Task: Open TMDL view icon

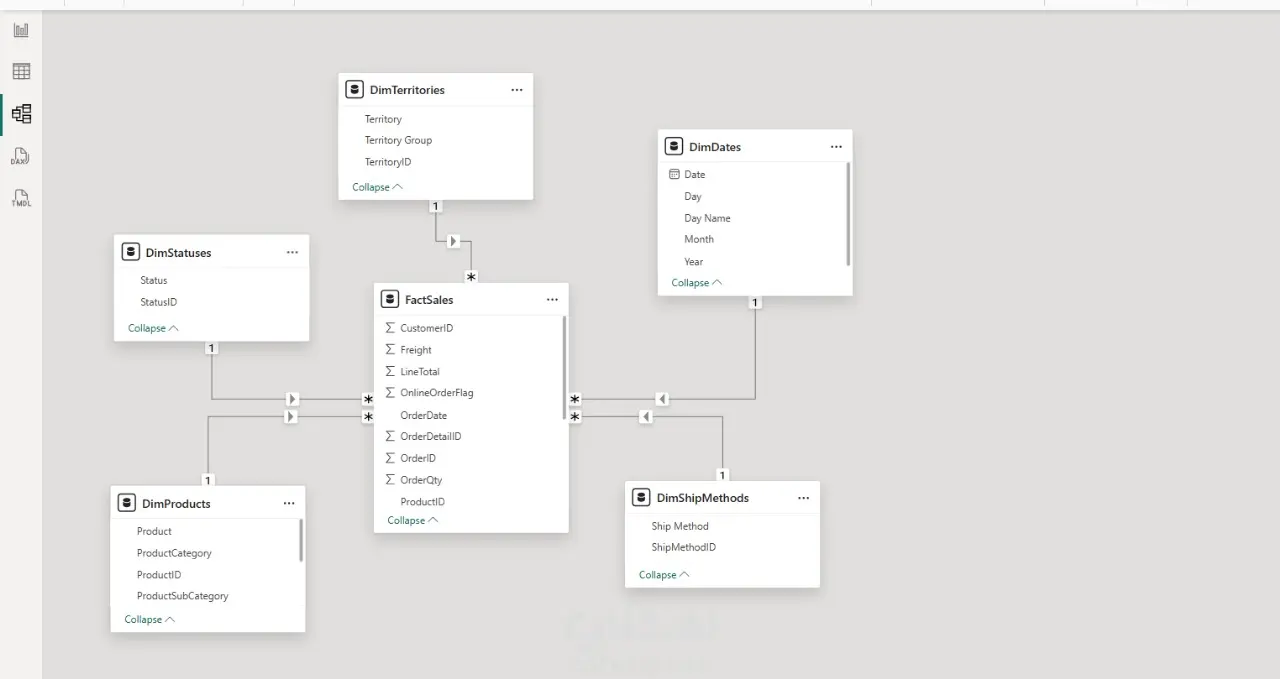Action: coord(21,198)
